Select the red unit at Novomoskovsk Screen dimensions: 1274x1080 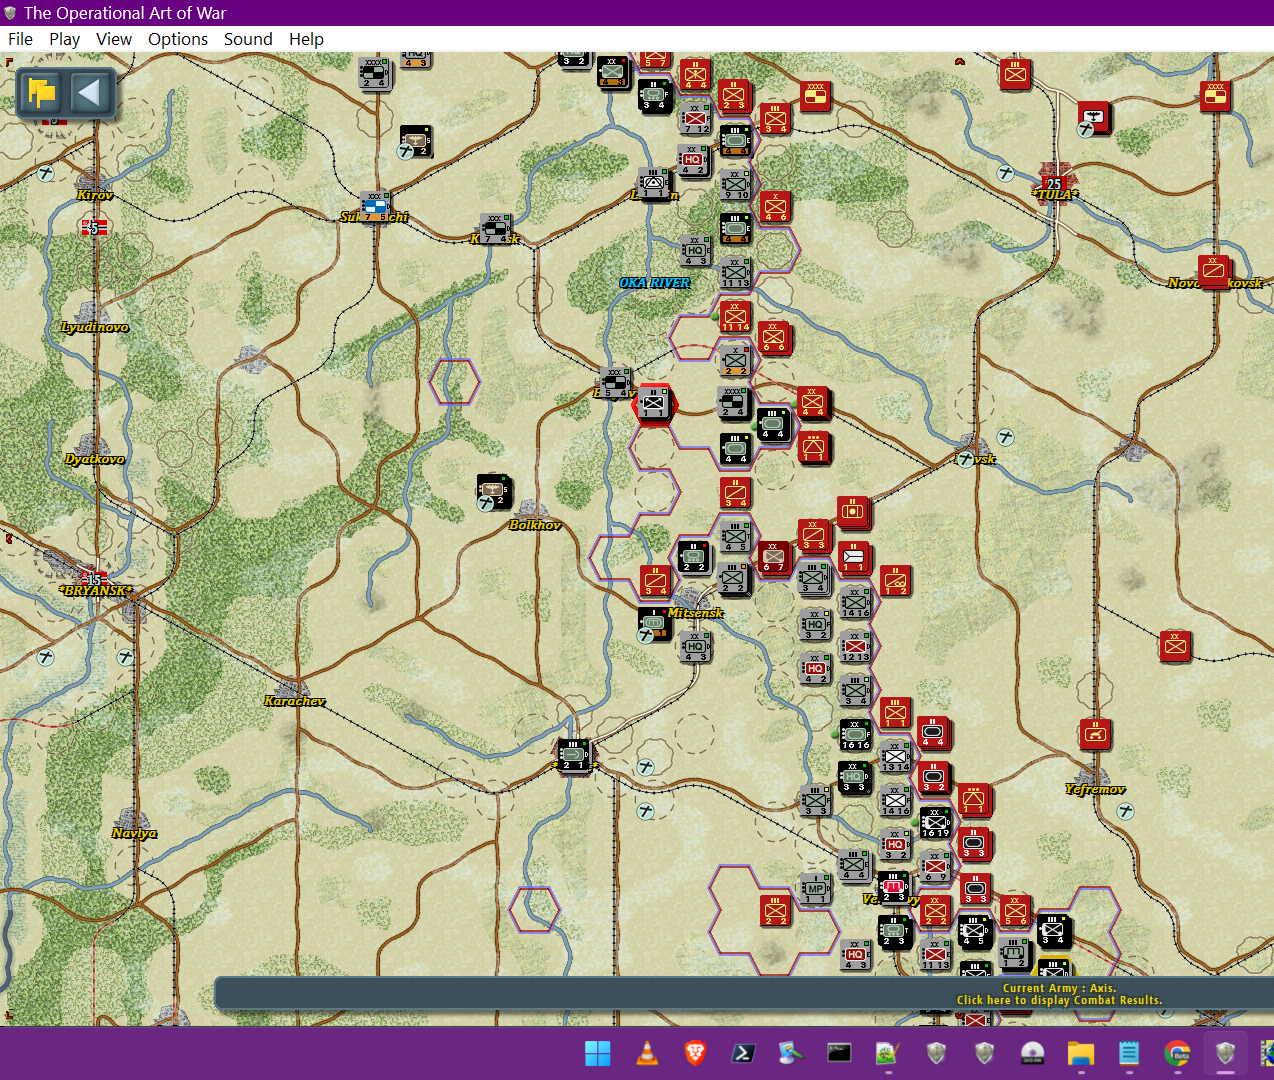pyautogui.click(x=1213, y=271)
